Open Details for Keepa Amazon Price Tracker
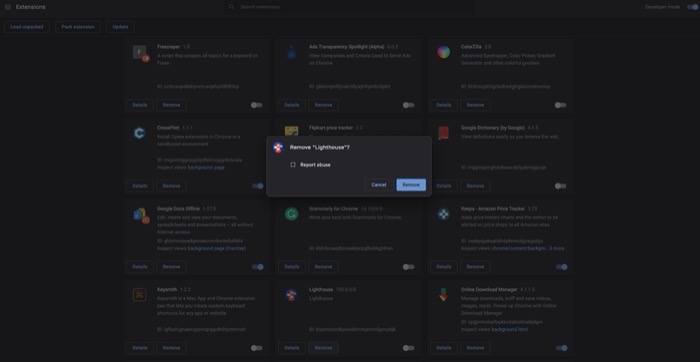Image resolution: width=700 pixels, height=362 pixels. [443, 267]
